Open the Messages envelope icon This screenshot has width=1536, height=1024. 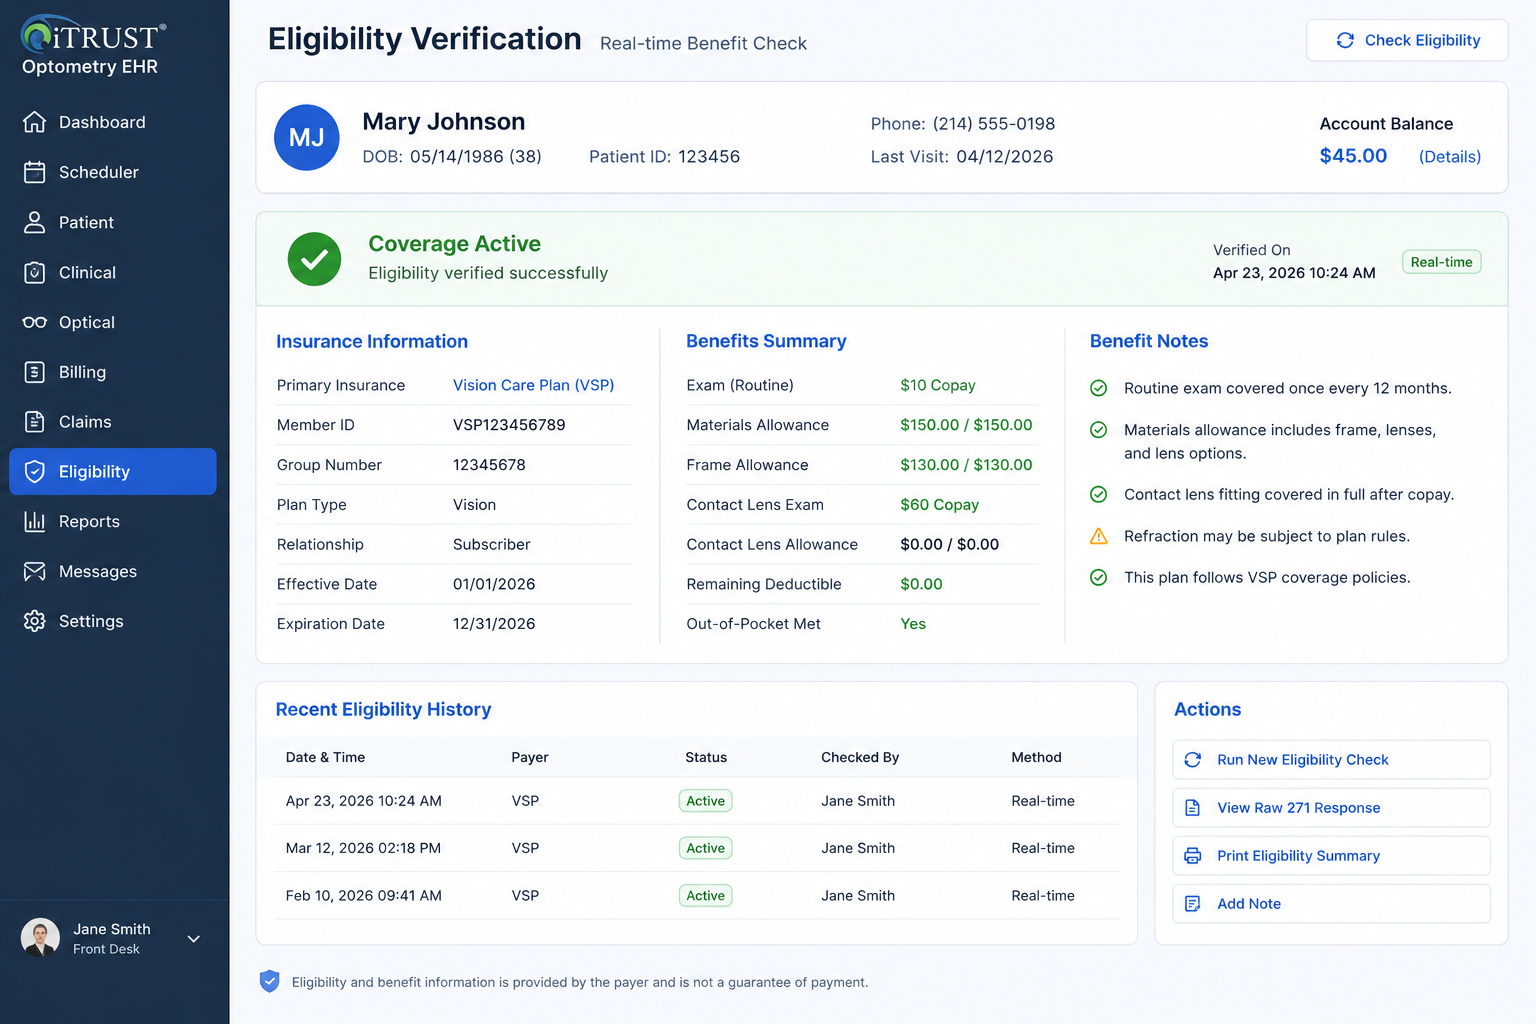34,571
